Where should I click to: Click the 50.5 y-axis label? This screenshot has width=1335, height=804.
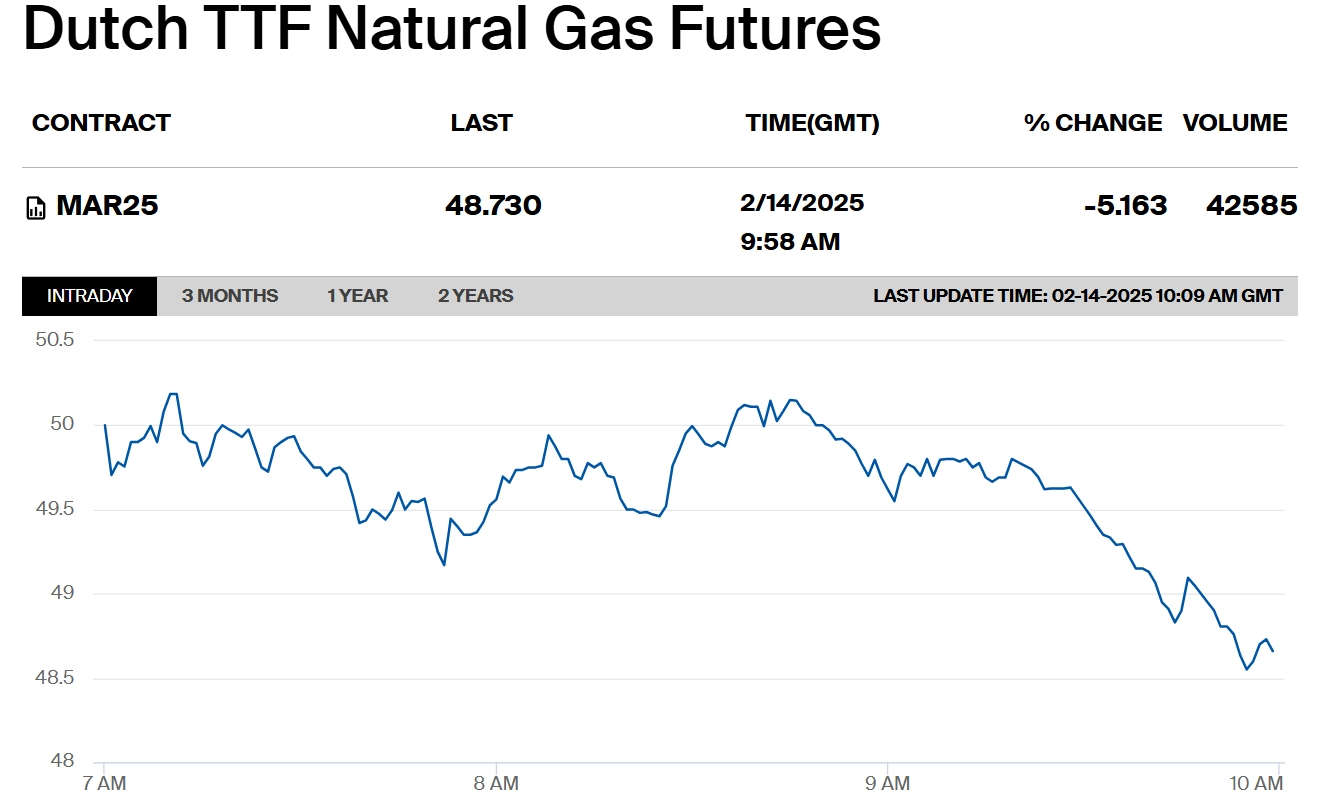coord(55,340)
